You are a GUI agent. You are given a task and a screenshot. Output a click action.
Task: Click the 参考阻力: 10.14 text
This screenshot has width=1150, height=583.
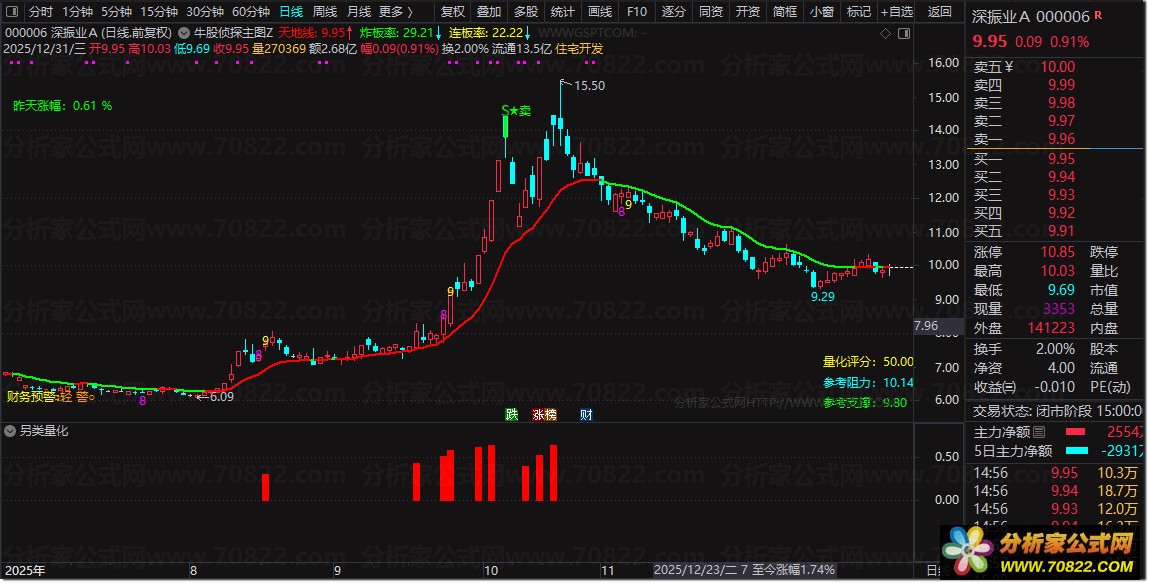868,382
